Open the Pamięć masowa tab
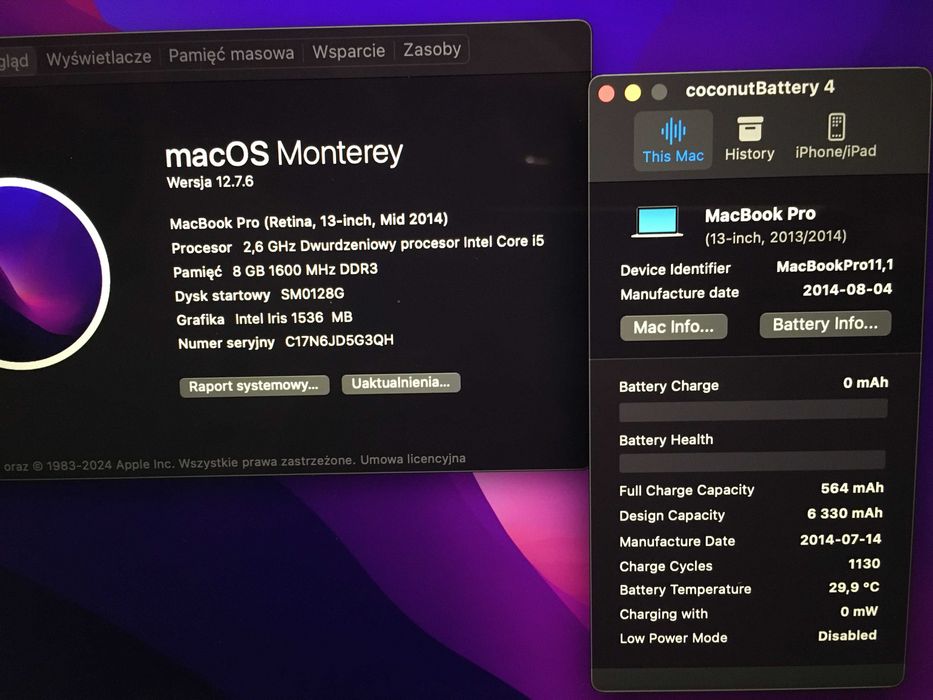The height and width of the screenshot is (700, 933). tap(231, 55)
